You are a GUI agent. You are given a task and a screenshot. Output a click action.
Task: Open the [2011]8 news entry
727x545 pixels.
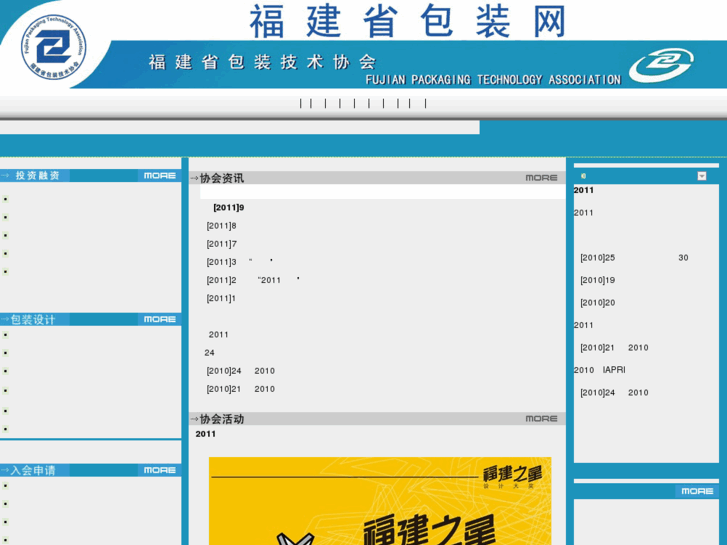click(x=221, y=226)
